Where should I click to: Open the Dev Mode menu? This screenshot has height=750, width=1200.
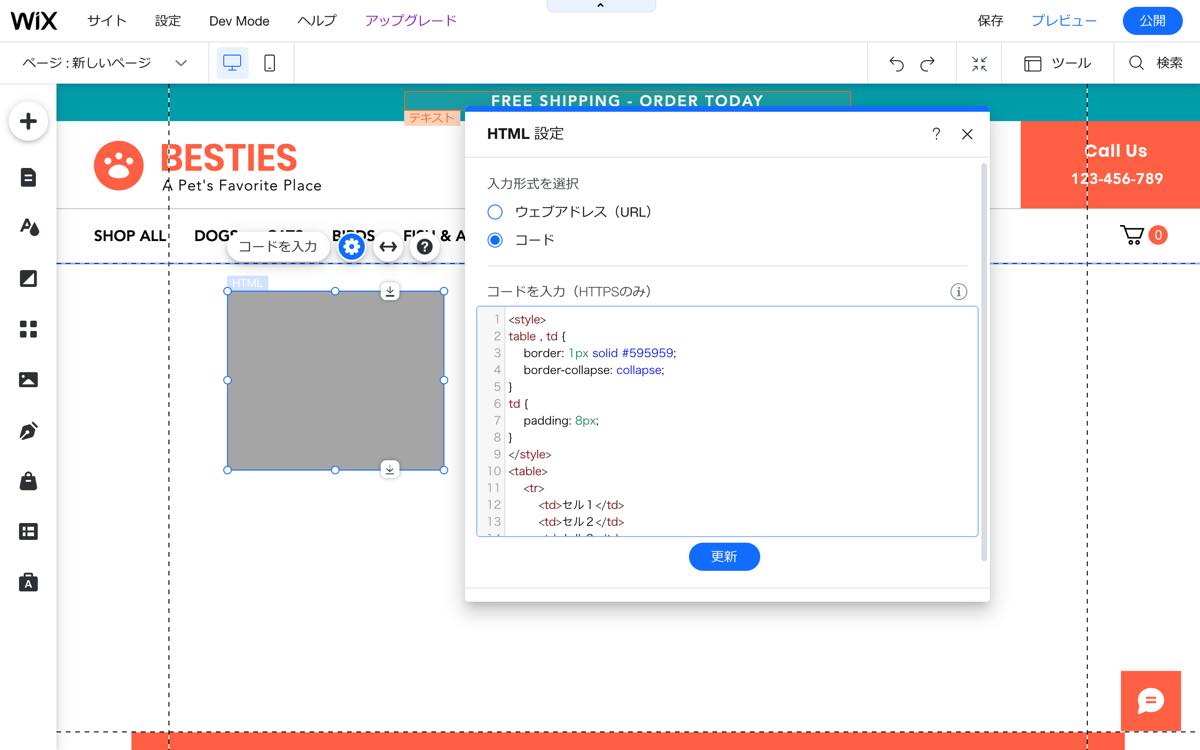click(x=239, y=20)
